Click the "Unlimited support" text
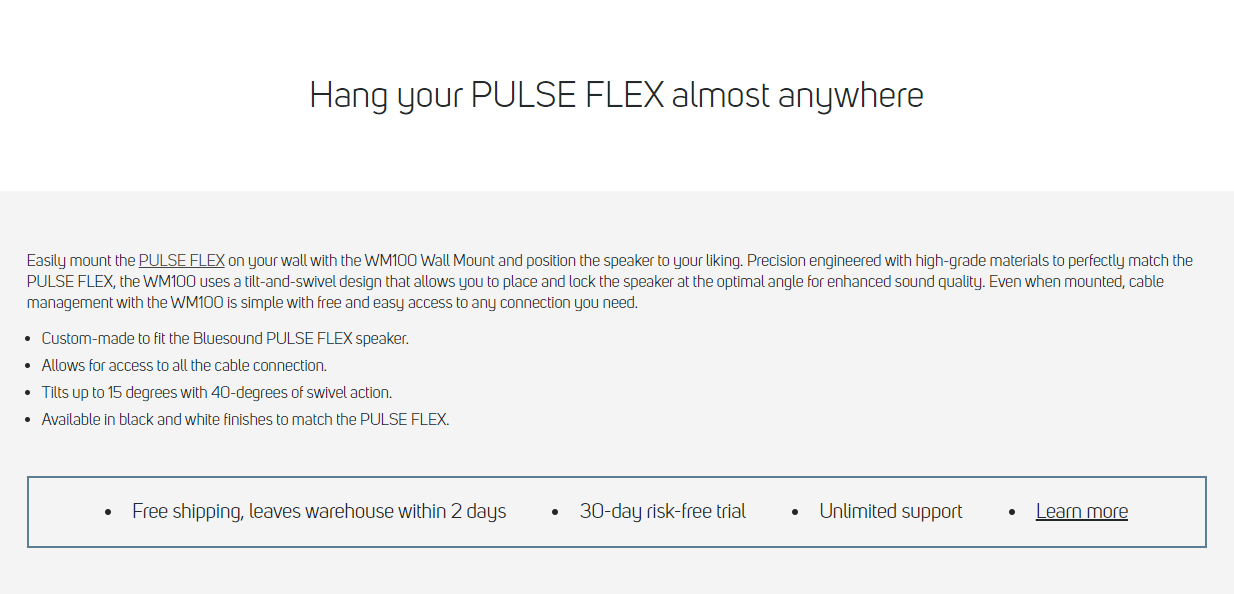1234x594 pixels. pos(890,512)
